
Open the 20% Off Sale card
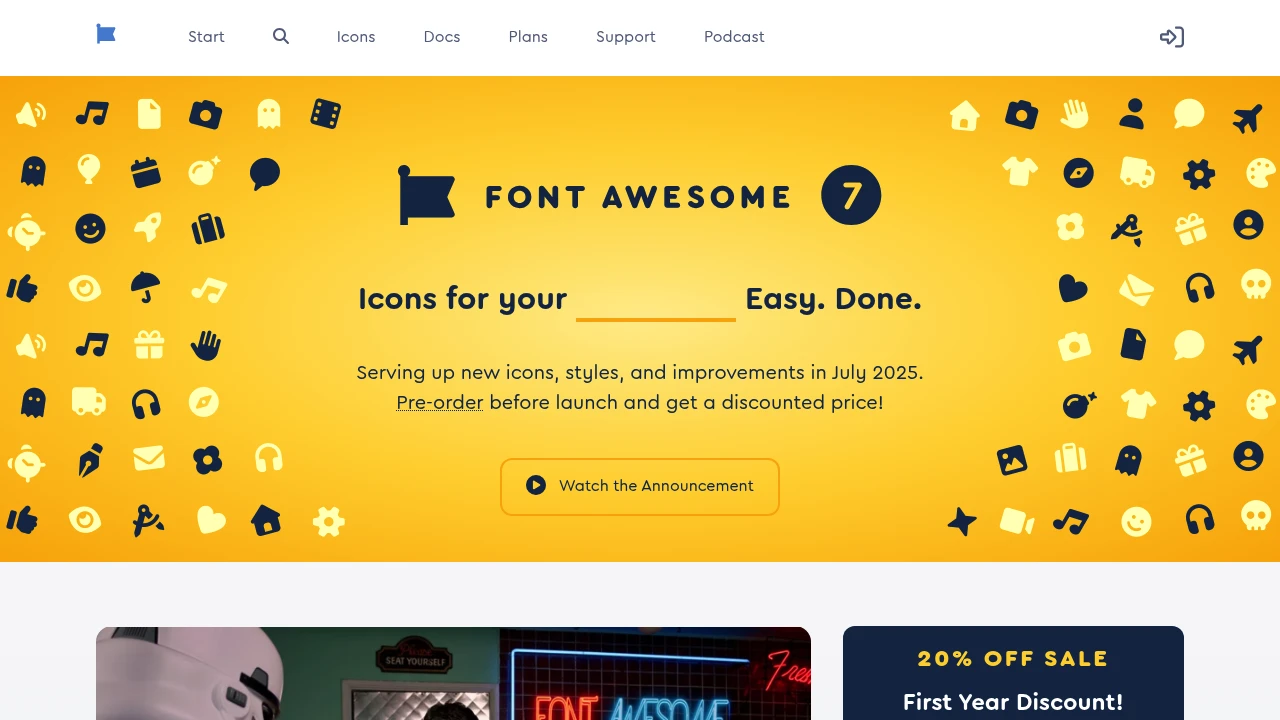pyautogui.click(x=1013, y=673)
